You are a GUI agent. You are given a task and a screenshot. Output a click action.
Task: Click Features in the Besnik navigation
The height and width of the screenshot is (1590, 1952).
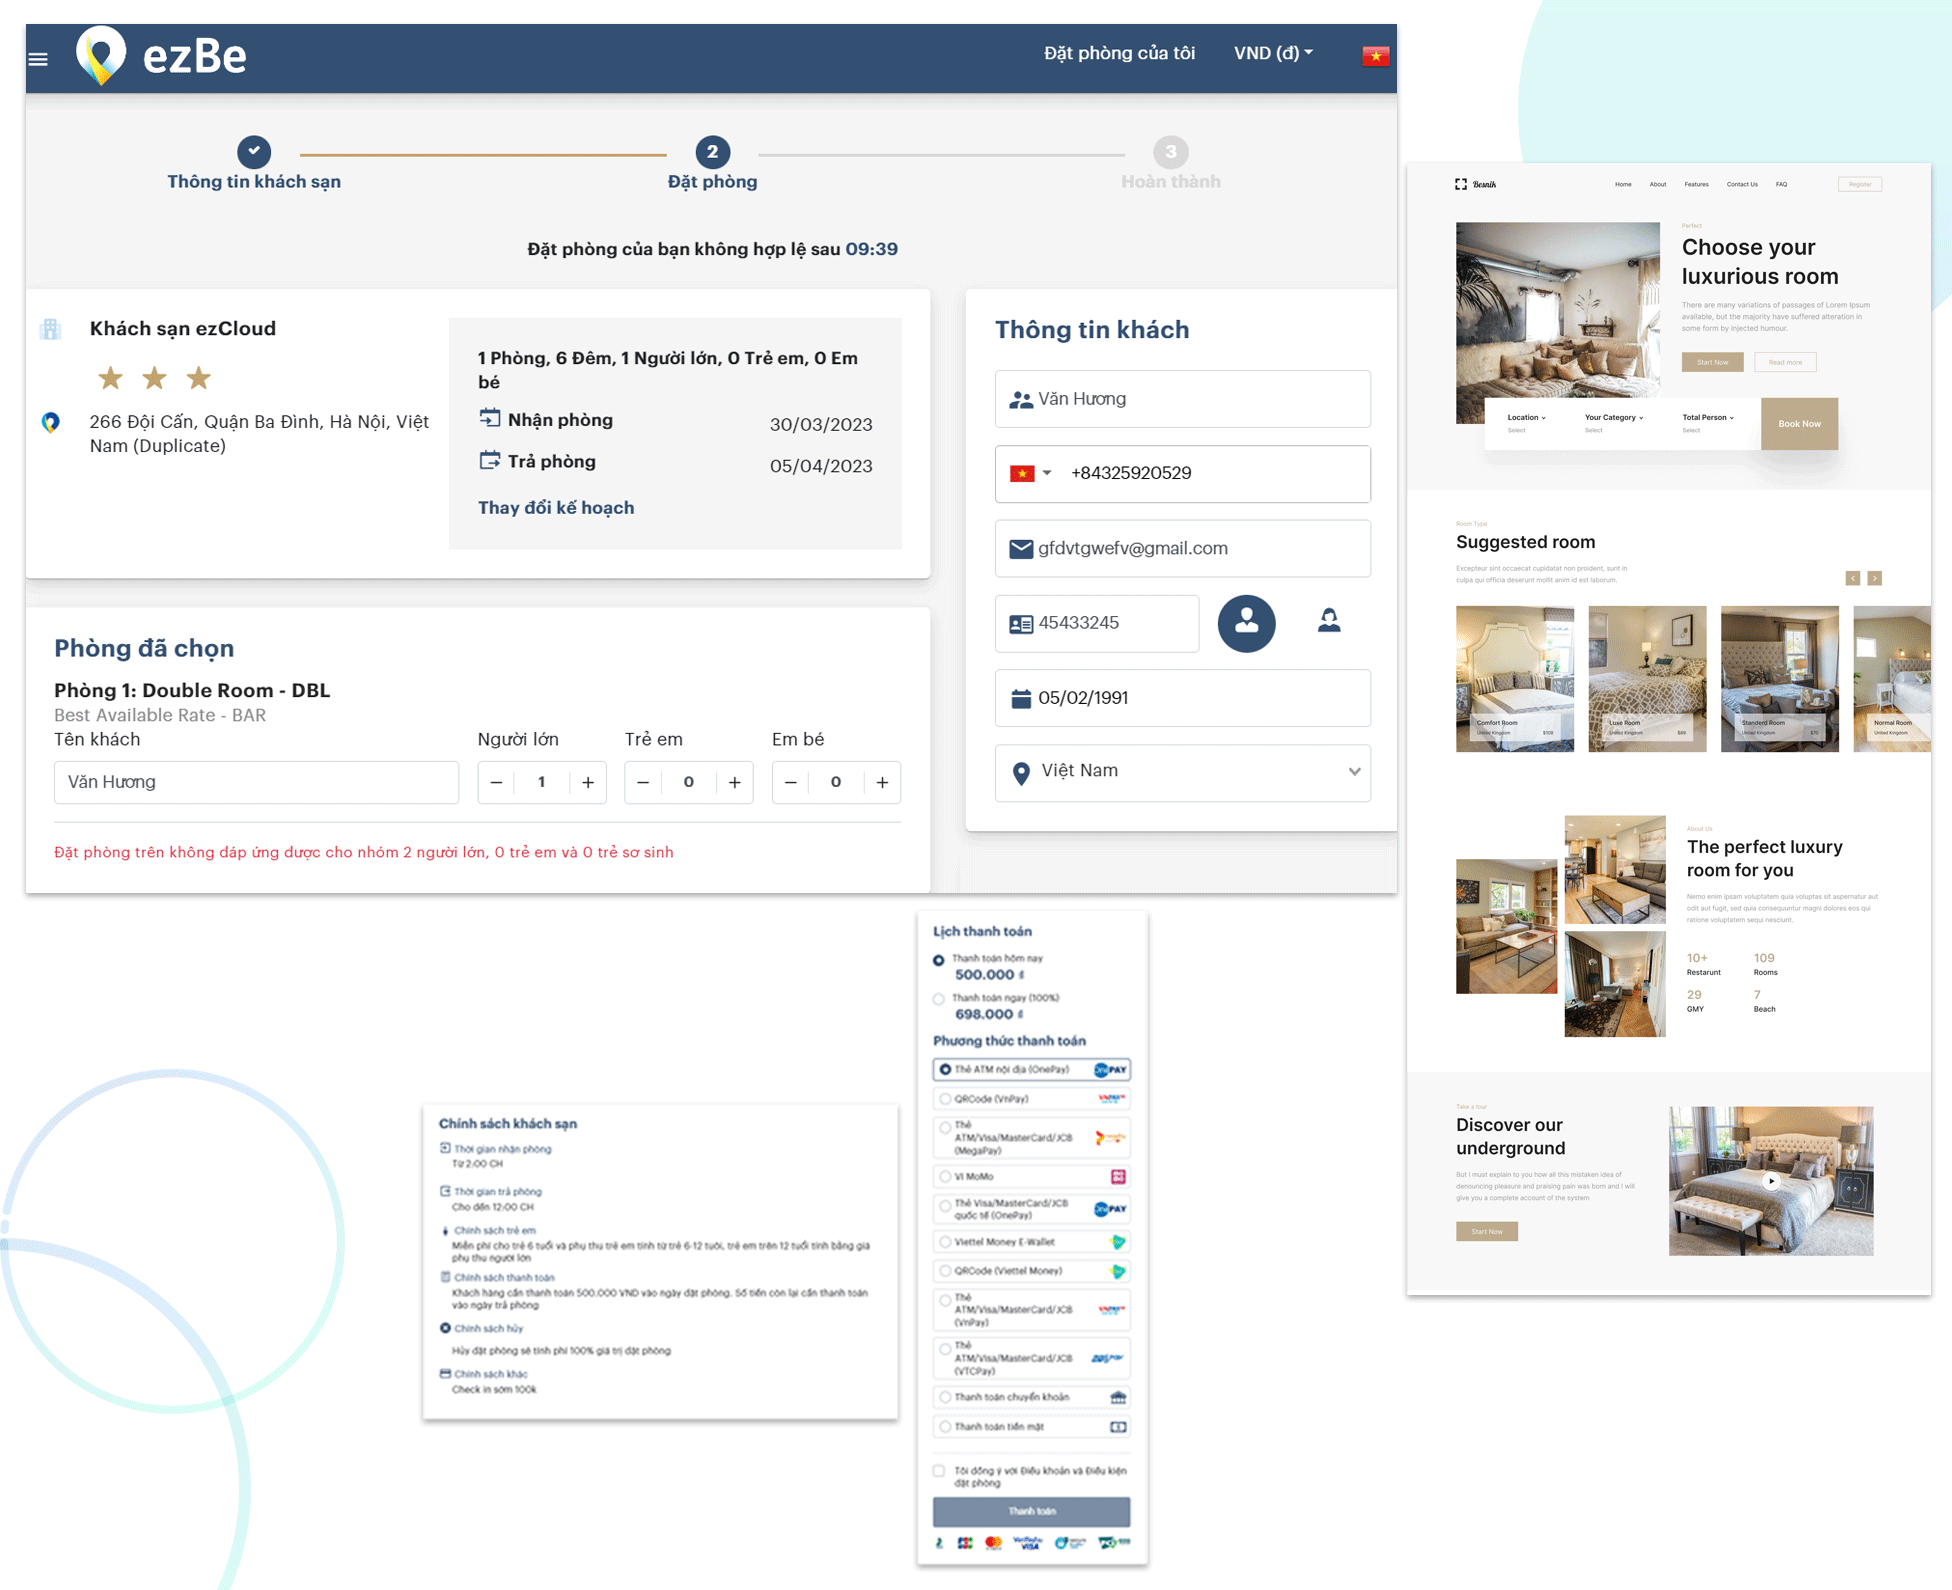click(1696, 184)
